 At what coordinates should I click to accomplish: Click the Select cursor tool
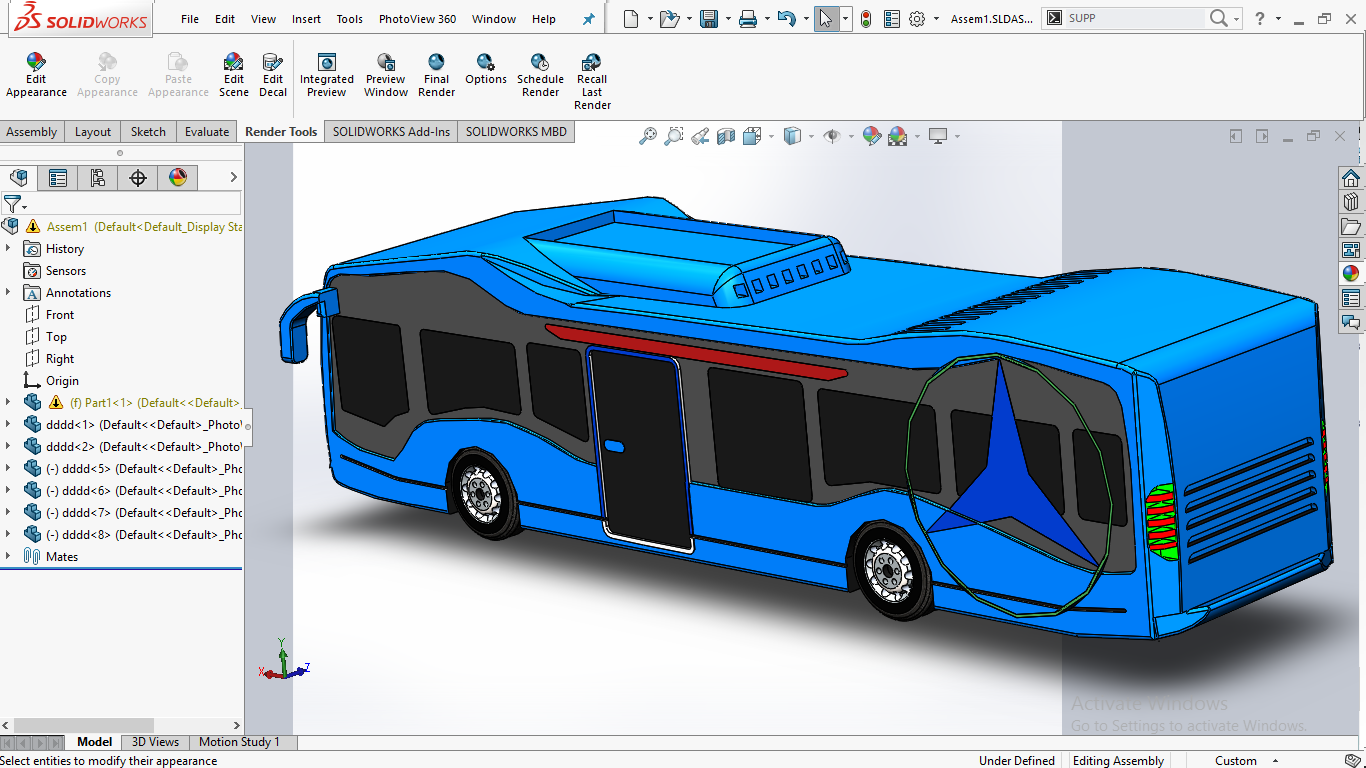[826, 18]
